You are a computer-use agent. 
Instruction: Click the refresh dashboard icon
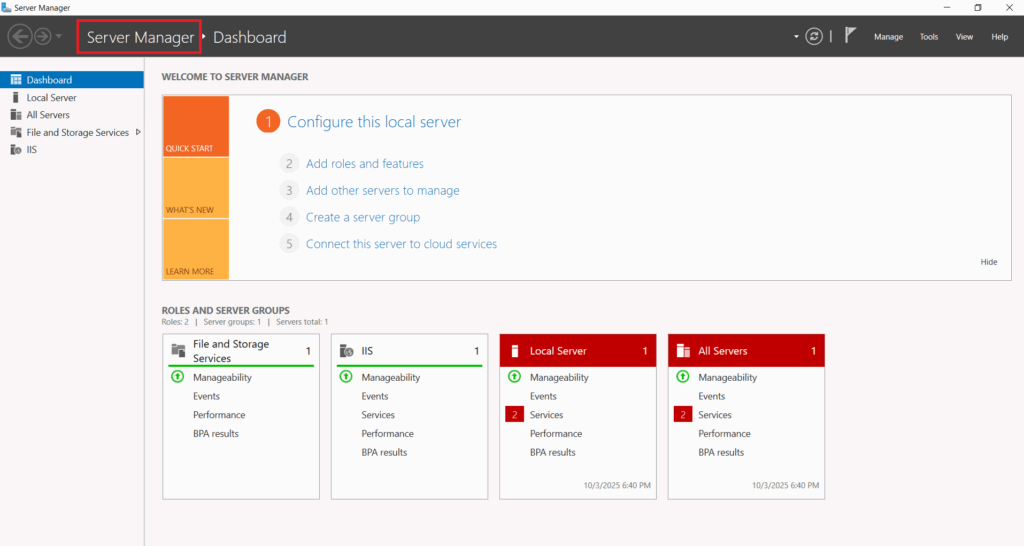coord(815,36)
